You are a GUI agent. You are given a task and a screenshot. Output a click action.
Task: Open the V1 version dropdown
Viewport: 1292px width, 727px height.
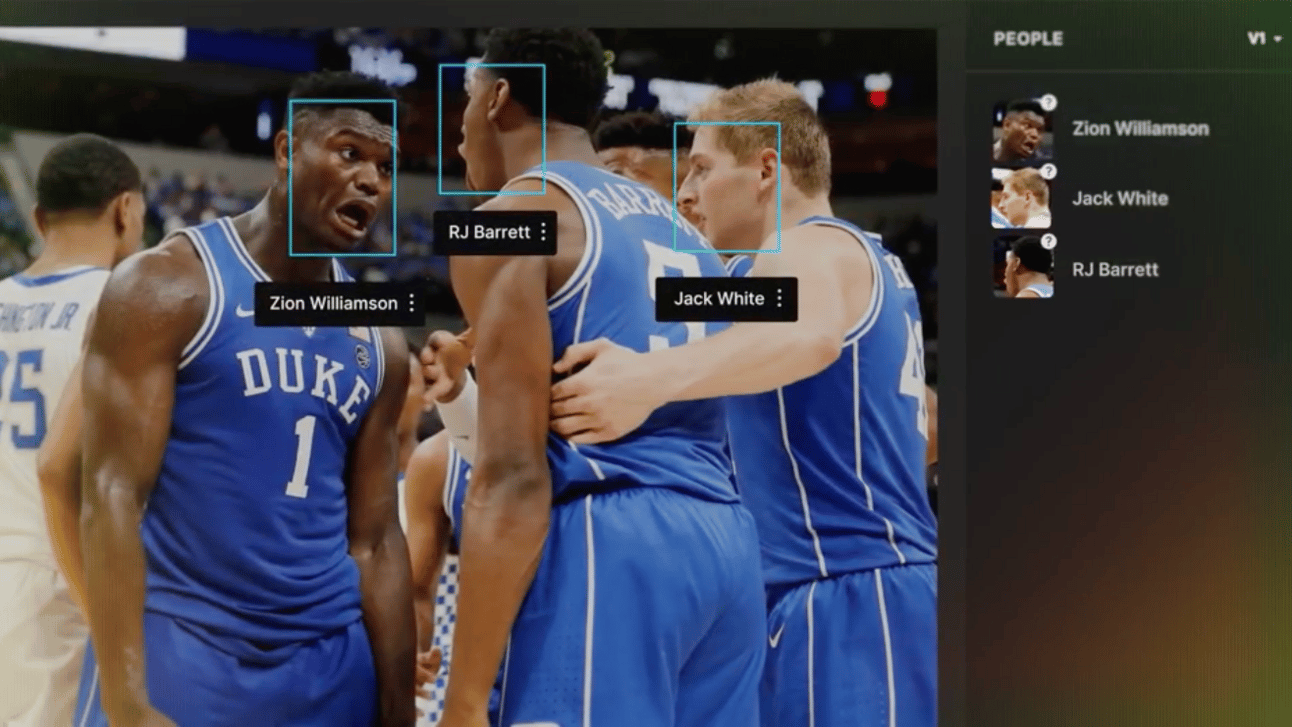tap(1264, 39)
